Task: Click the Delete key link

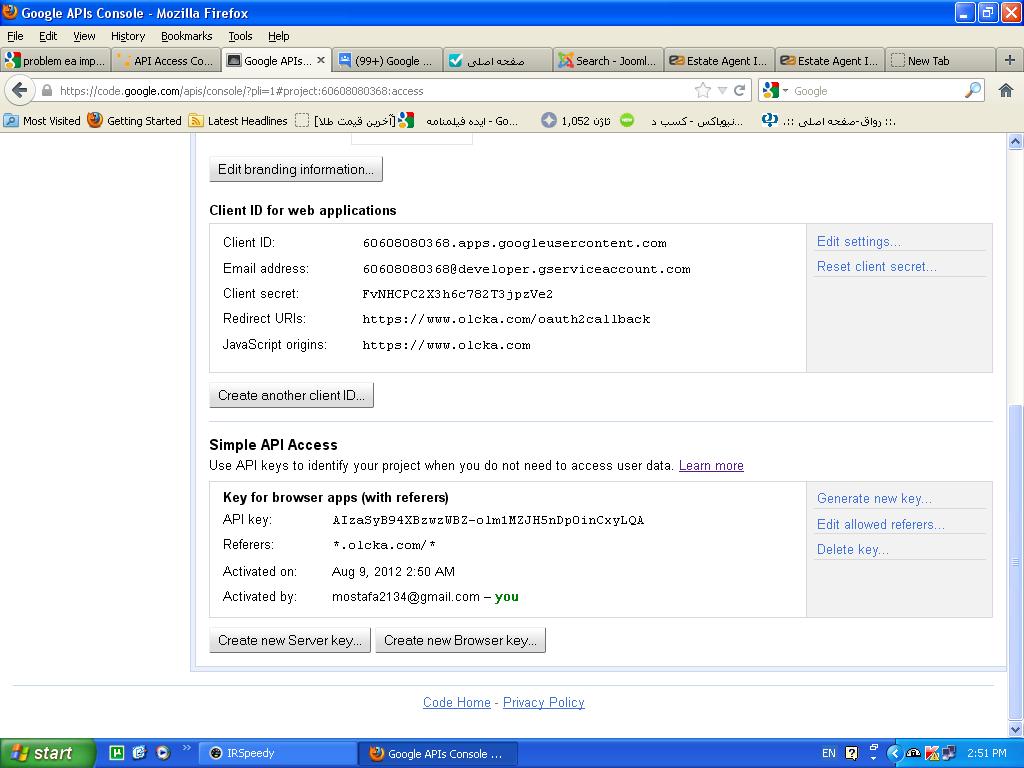Action: coord(852,549)
